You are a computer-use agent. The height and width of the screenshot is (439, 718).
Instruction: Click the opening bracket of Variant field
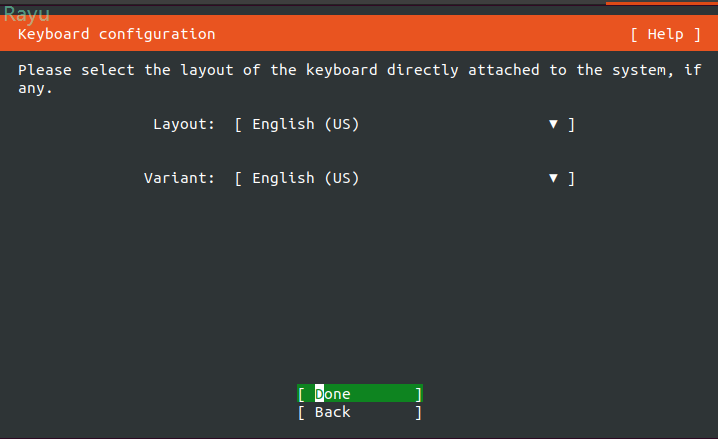[x=239, y=178]
